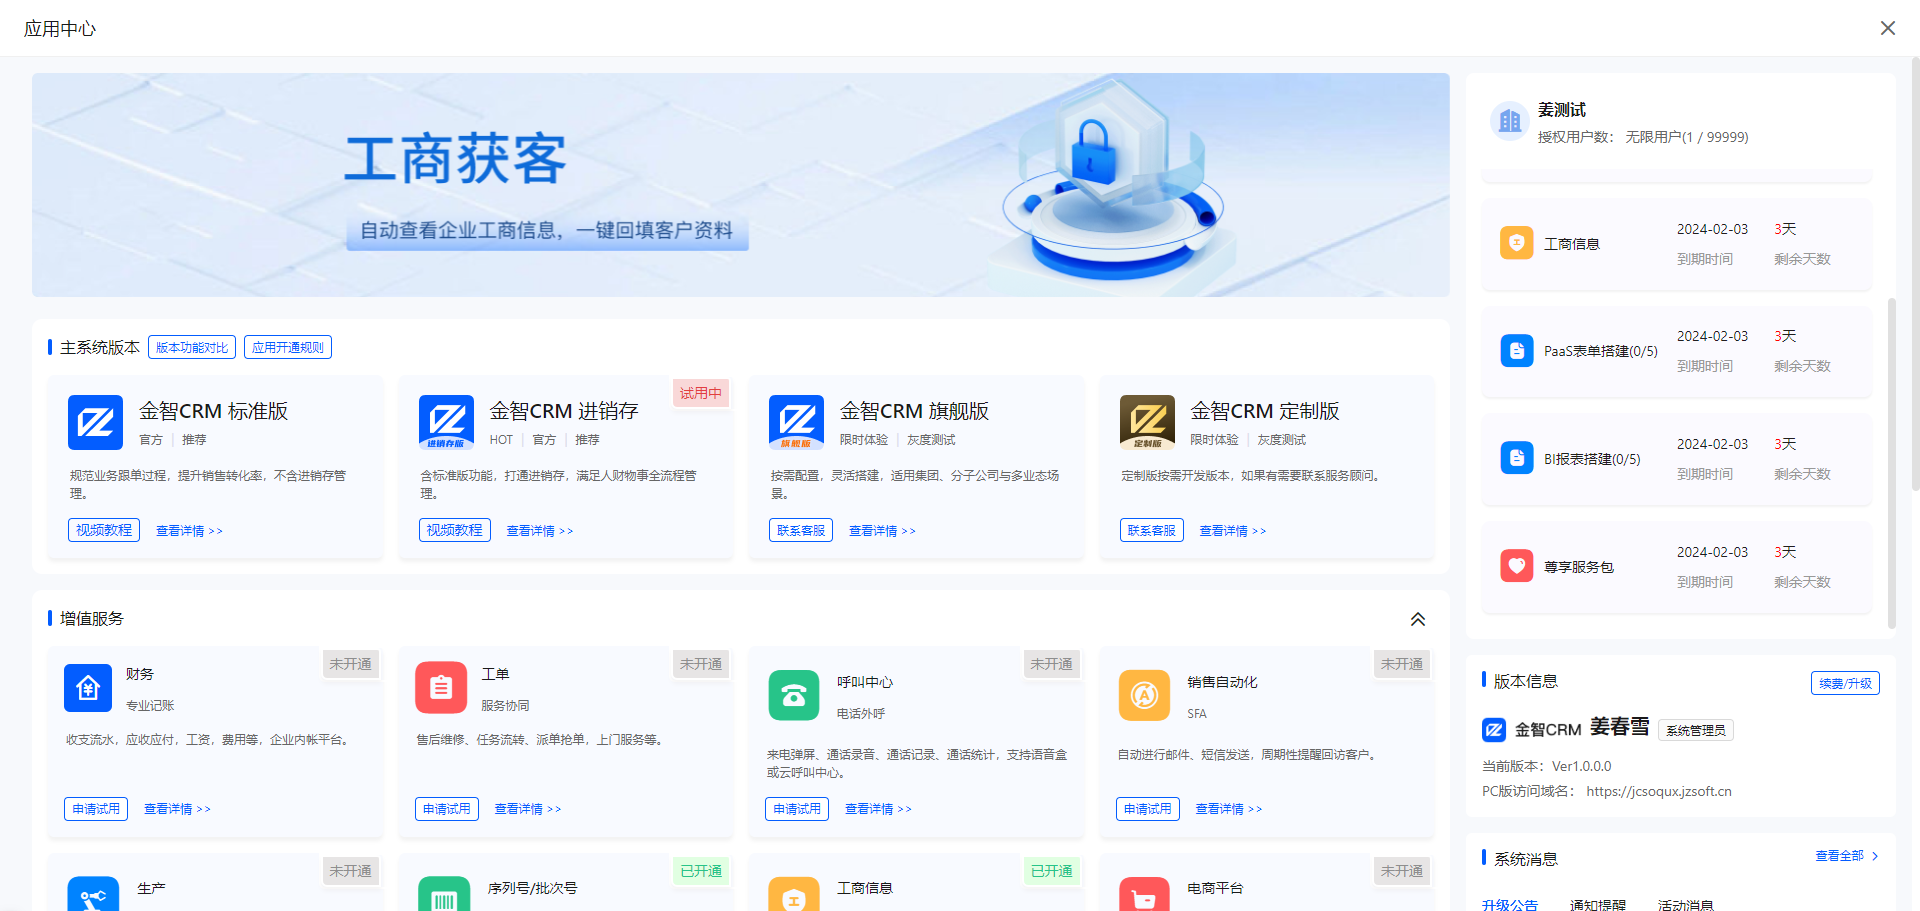Switch to the 升级公告 tab
Screen dimensions: 1920x911
point(1509,904)
